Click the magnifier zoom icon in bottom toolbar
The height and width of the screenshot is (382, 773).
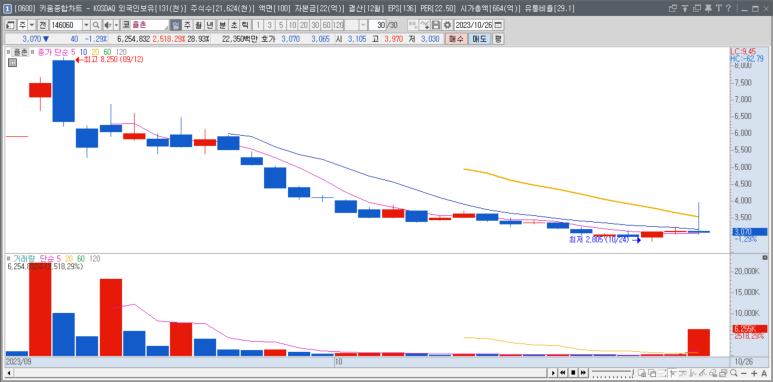pyautogui.click(x=734, y=373)
